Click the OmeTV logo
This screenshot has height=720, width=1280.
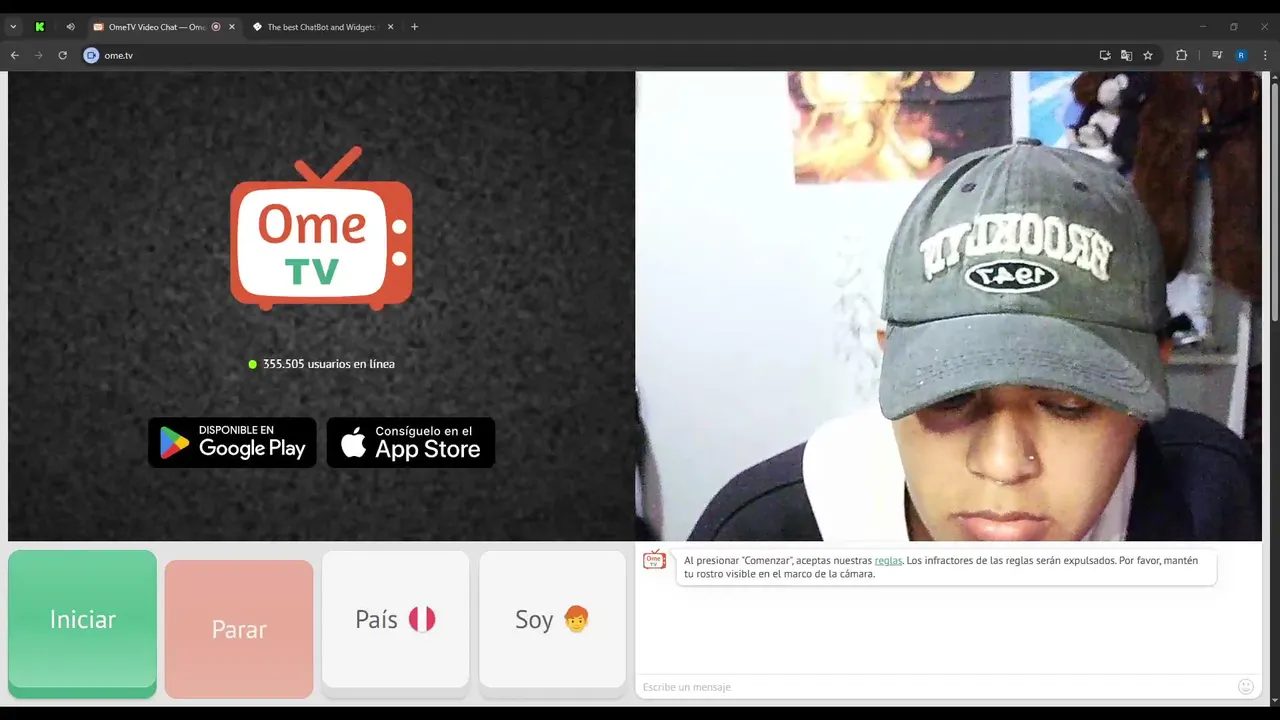(321, 229)
